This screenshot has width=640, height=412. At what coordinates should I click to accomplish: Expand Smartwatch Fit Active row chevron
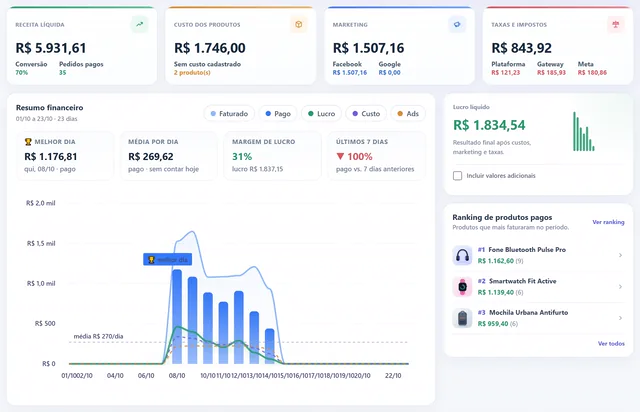pyautogui.click(x=620, y=287)
